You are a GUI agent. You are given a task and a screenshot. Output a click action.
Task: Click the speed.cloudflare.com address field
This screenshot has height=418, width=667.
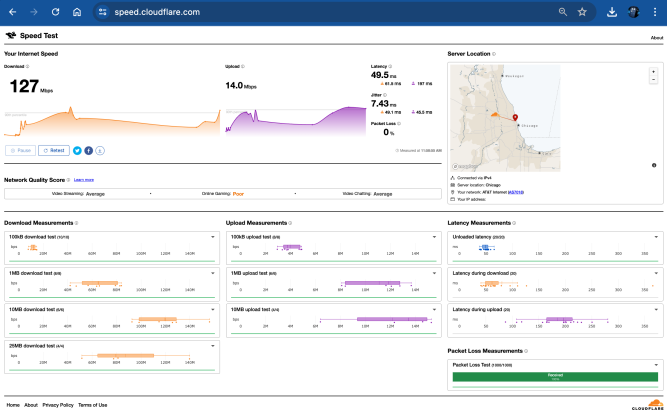point(157,12)
